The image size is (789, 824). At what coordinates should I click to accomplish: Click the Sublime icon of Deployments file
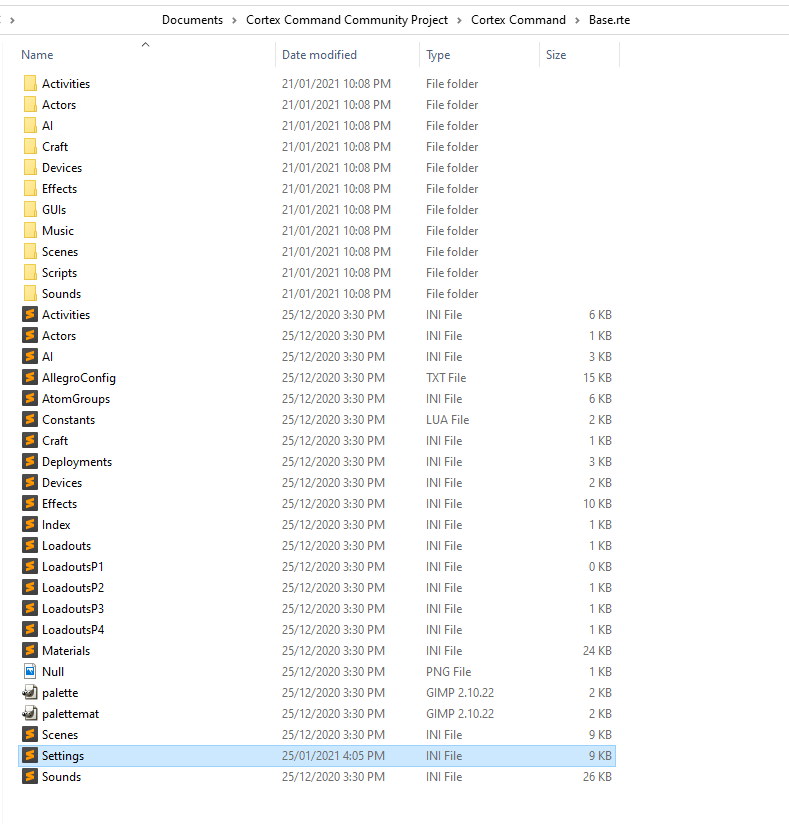(x=30, y=461)
